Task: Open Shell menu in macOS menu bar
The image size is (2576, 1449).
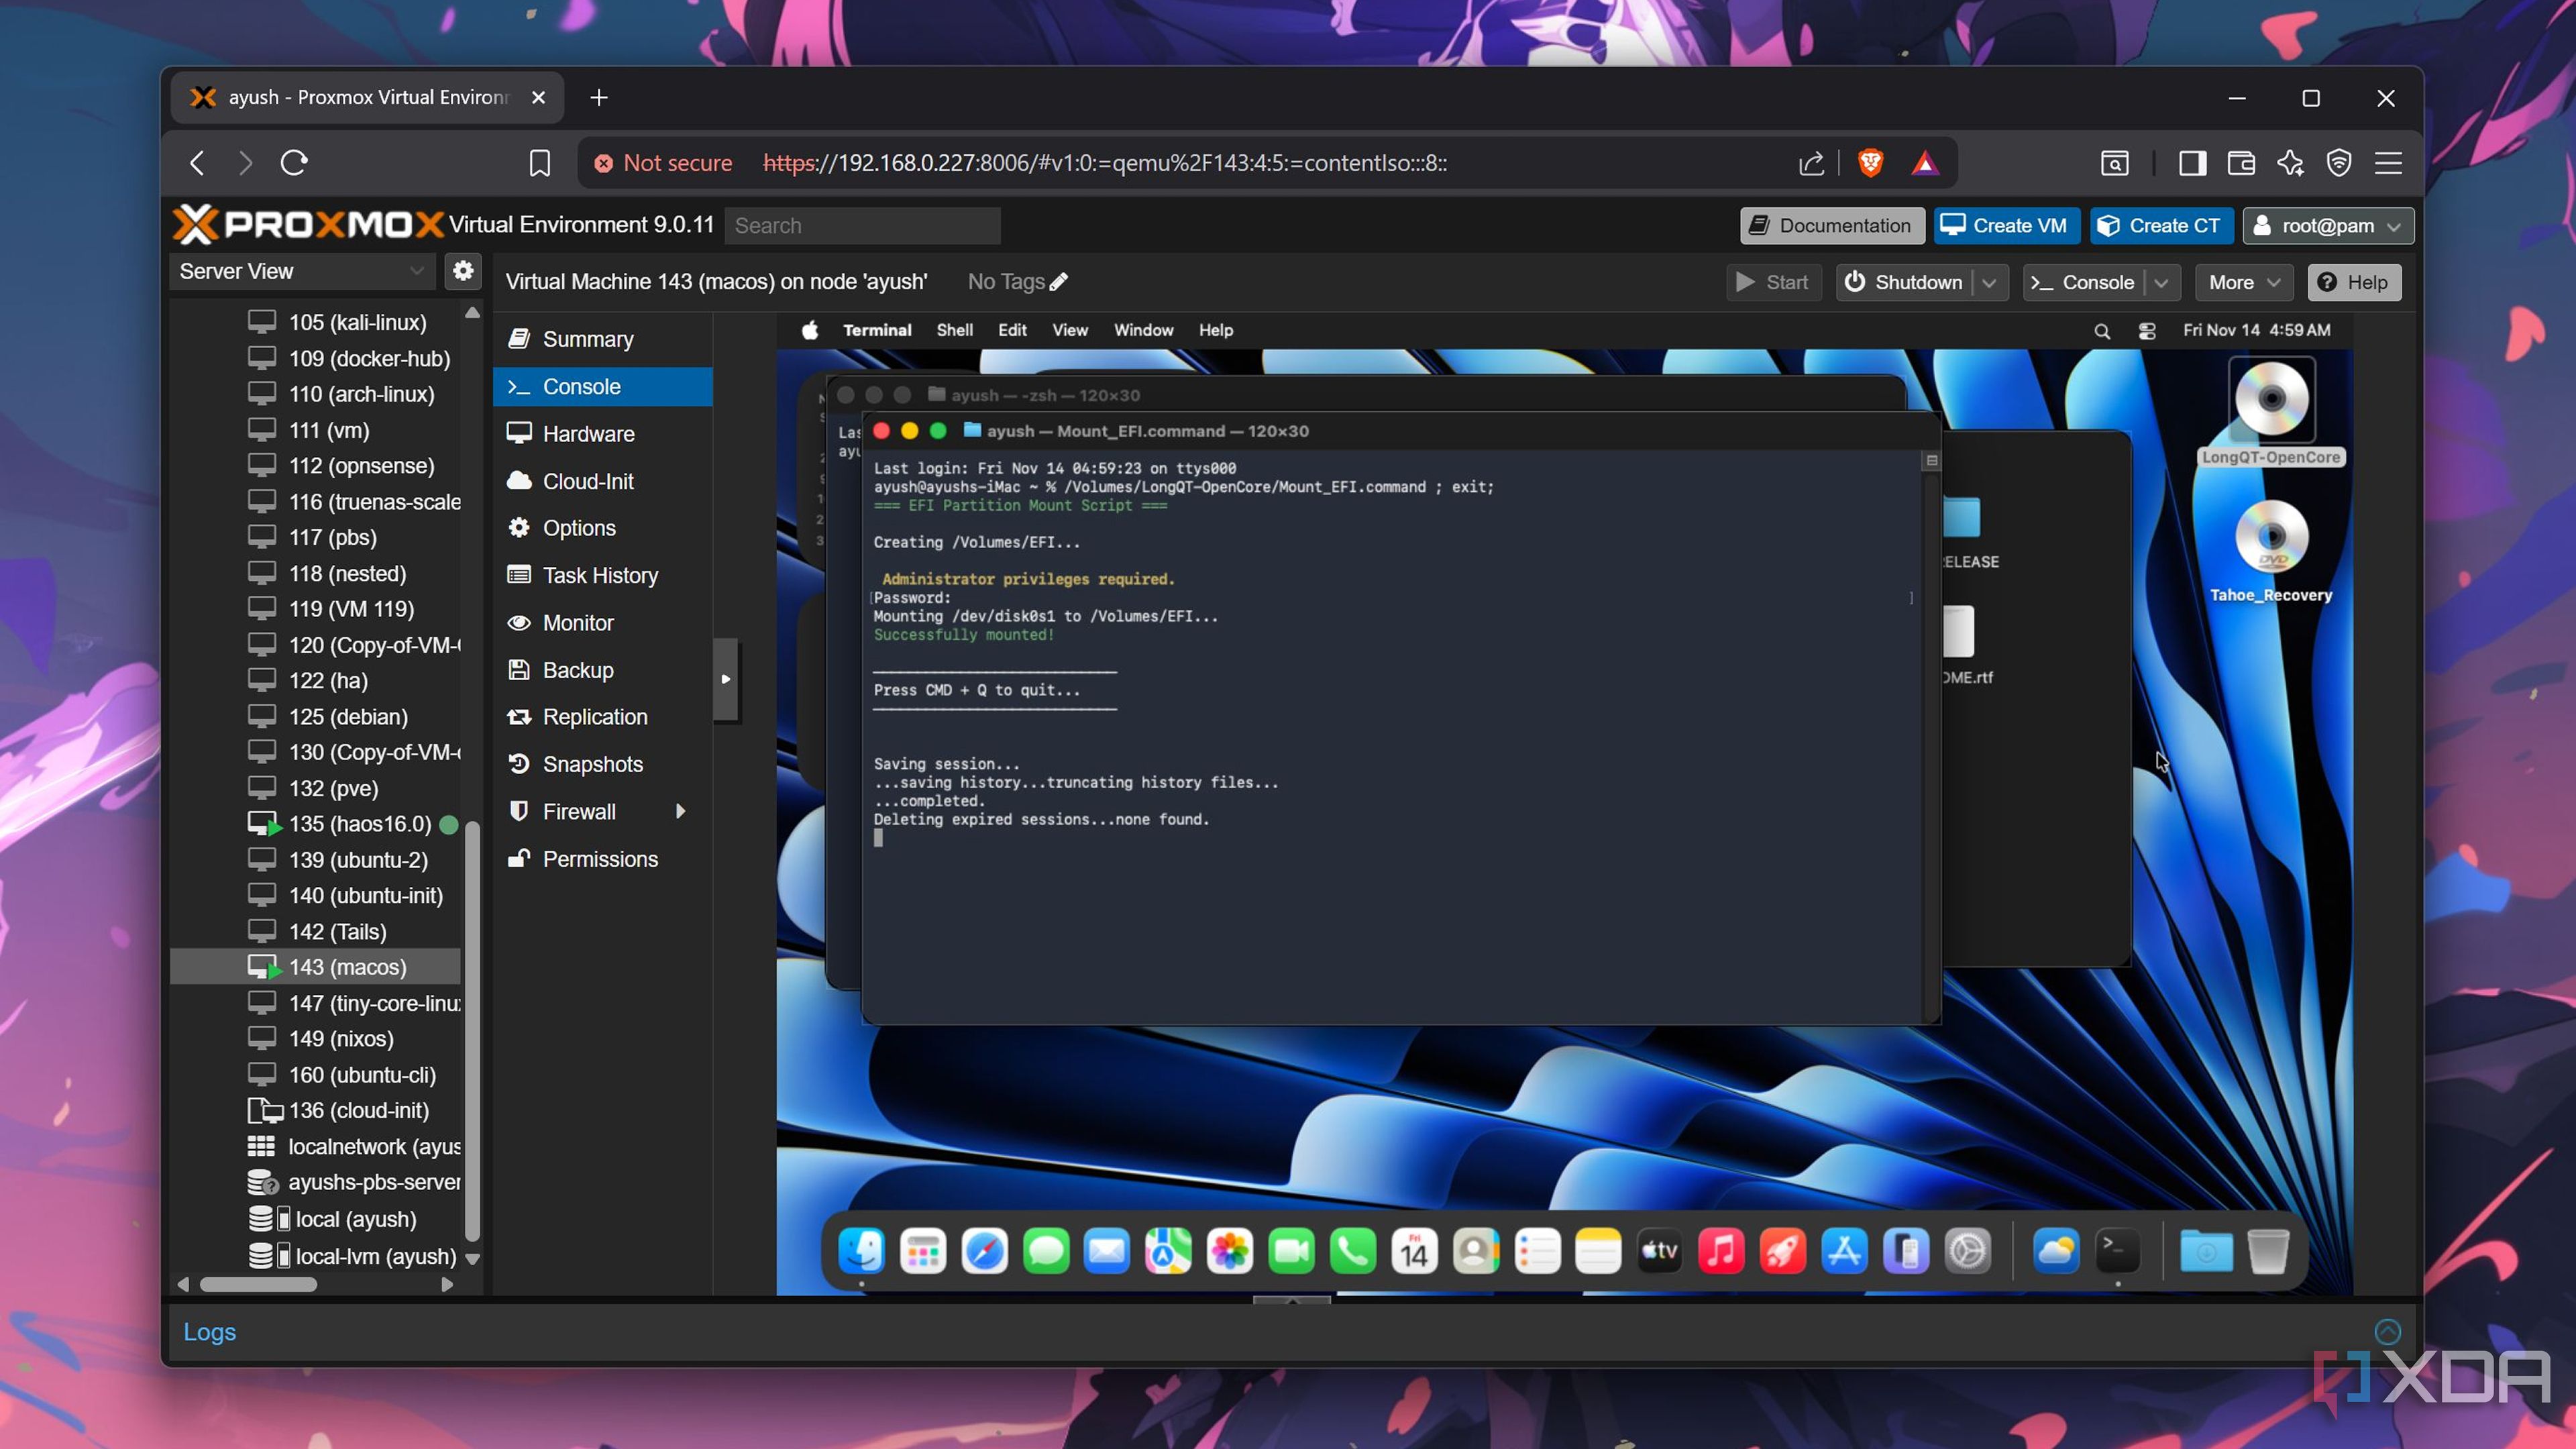Action: pyautogui.click(x=954, y=330)
